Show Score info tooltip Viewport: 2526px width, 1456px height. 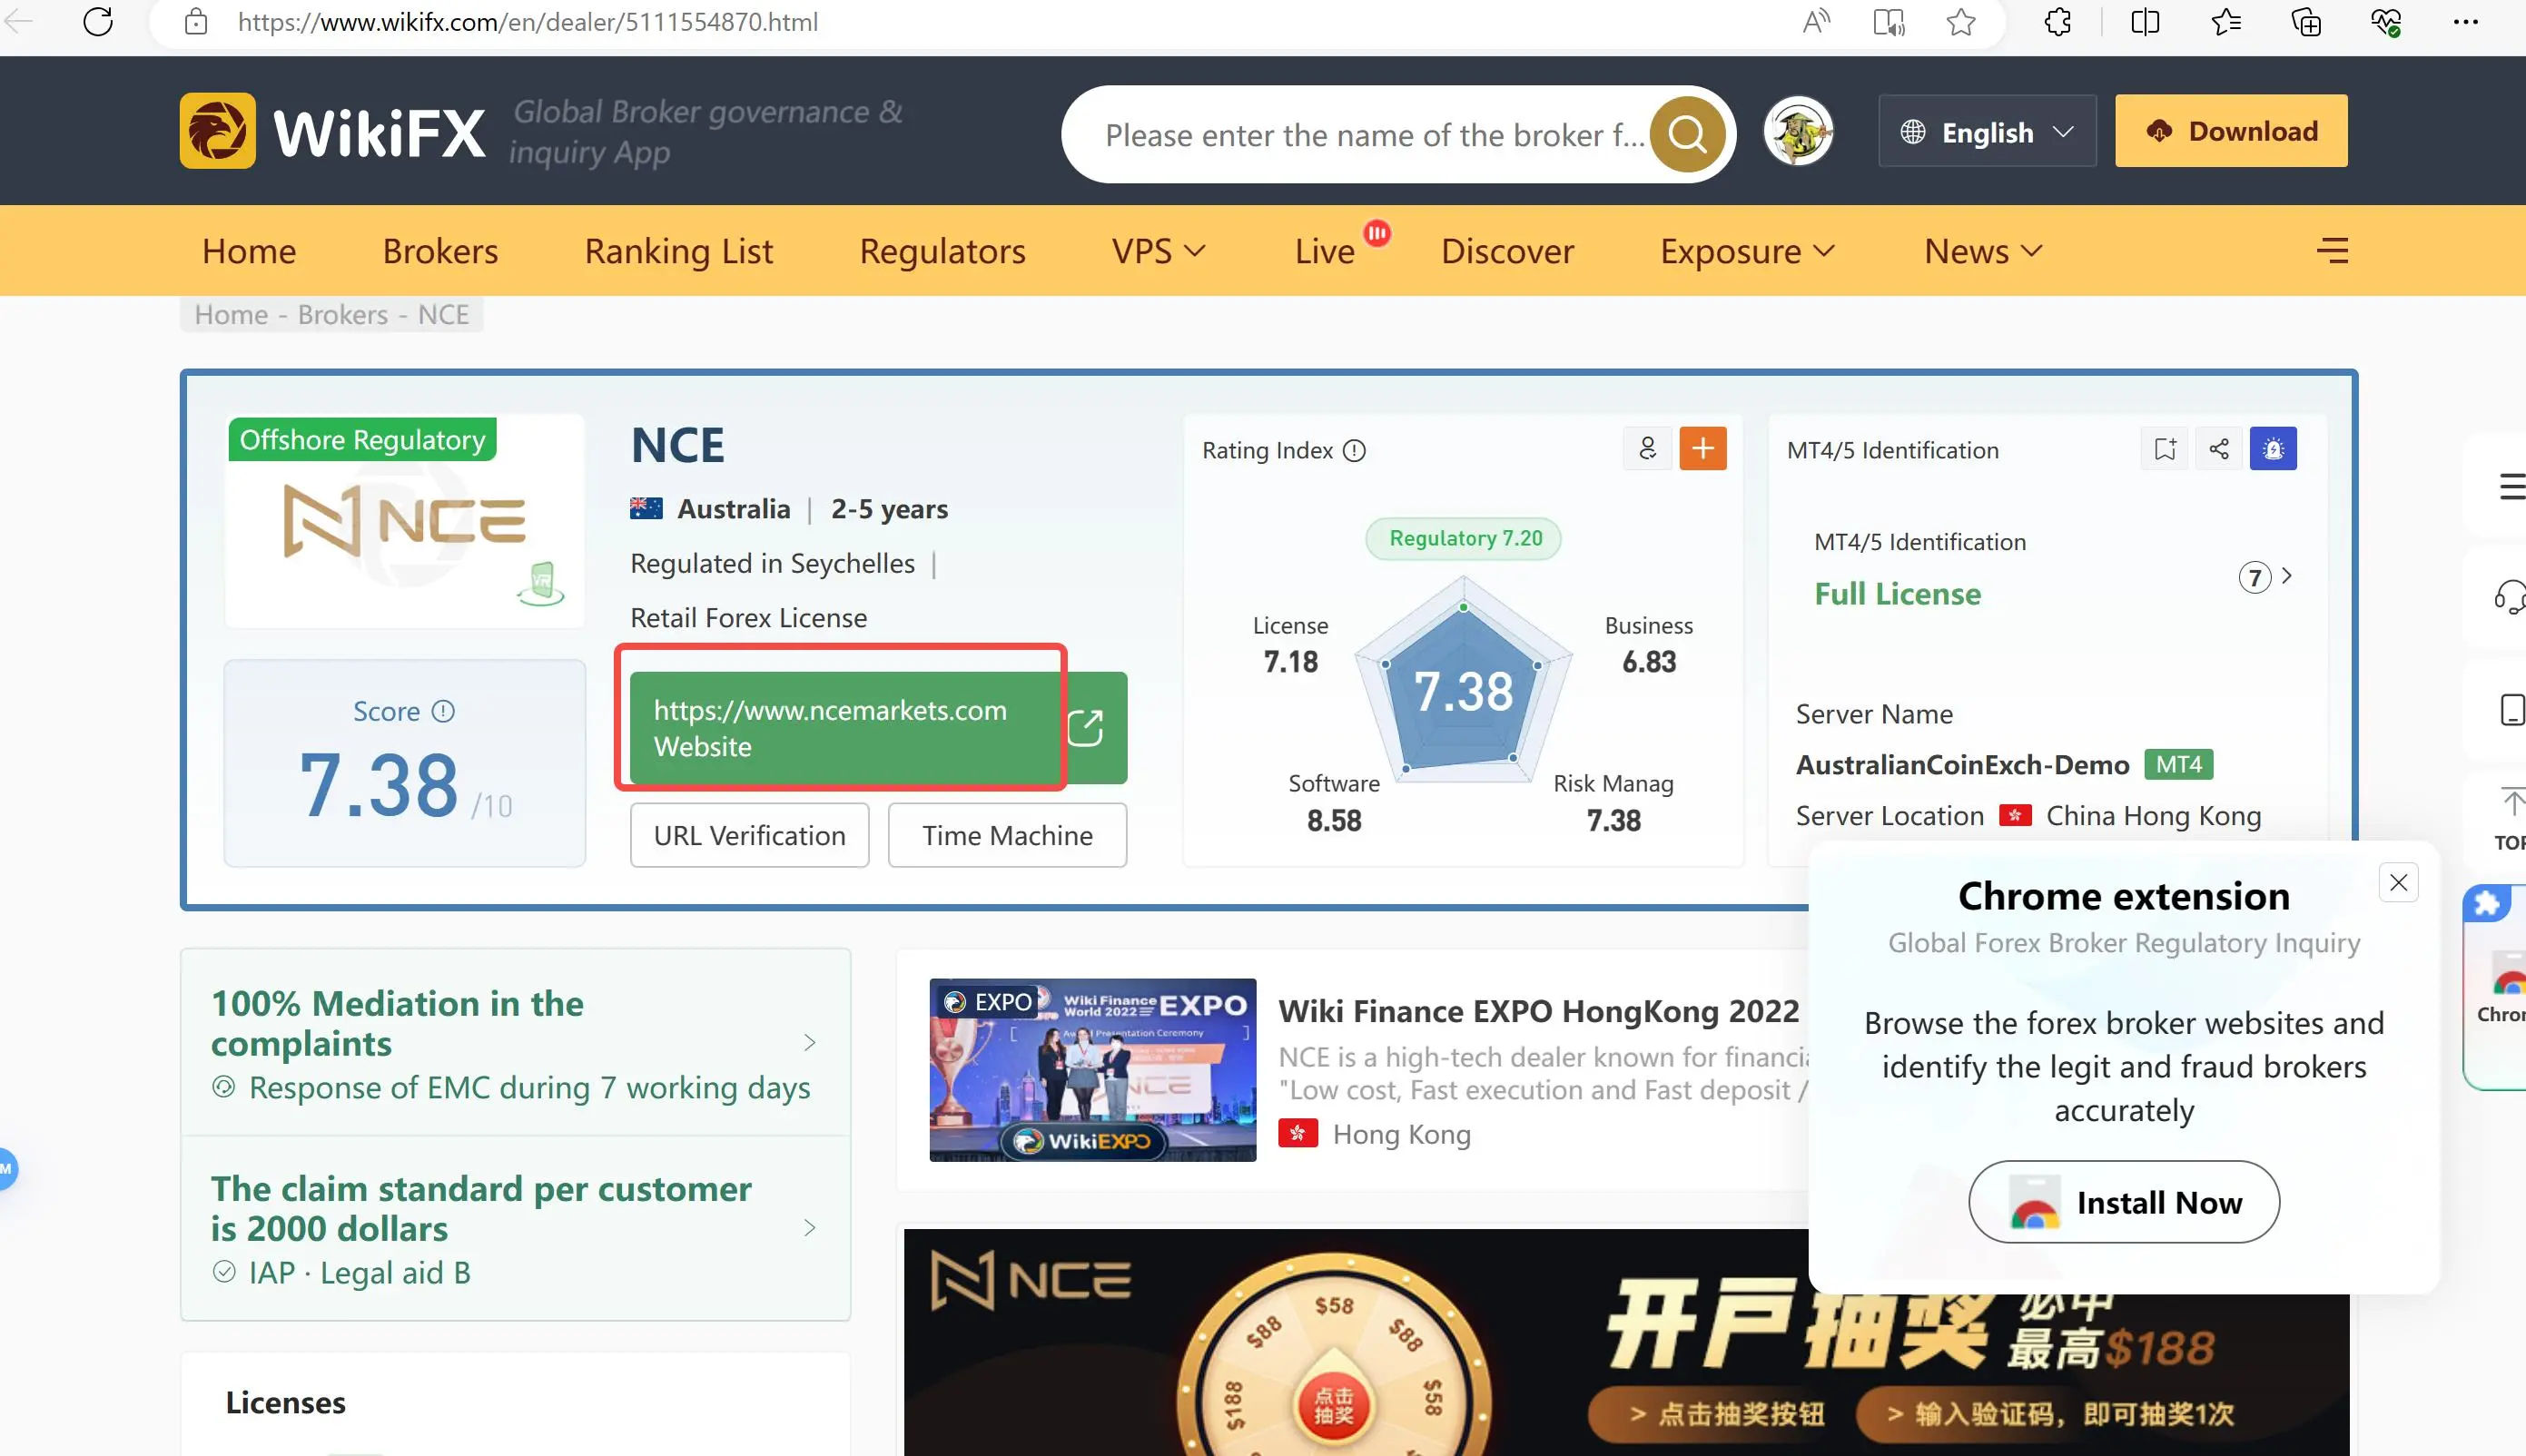pyautogui.click(x=443, y=711)
